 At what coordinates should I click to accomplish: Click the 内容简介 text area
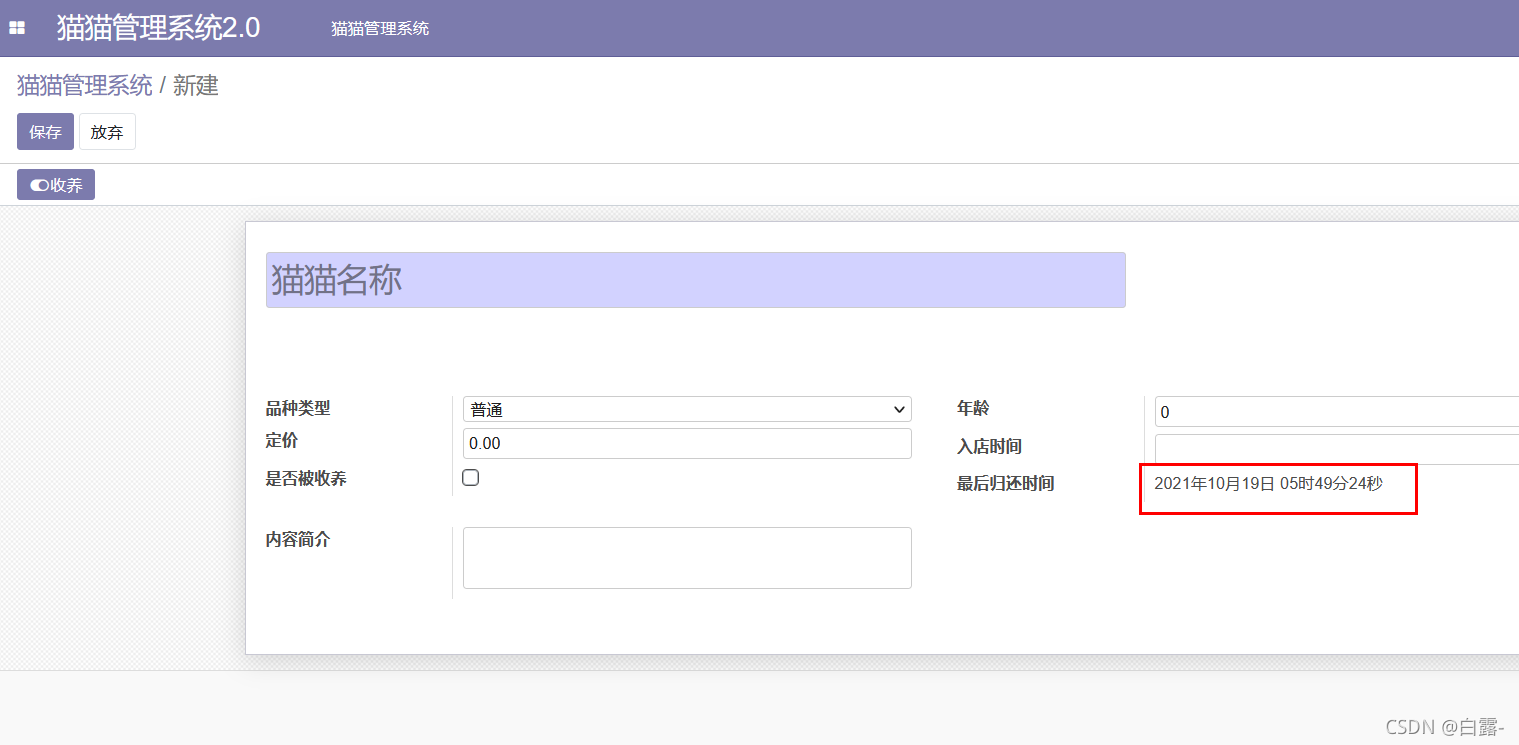(x=687, y=558)
